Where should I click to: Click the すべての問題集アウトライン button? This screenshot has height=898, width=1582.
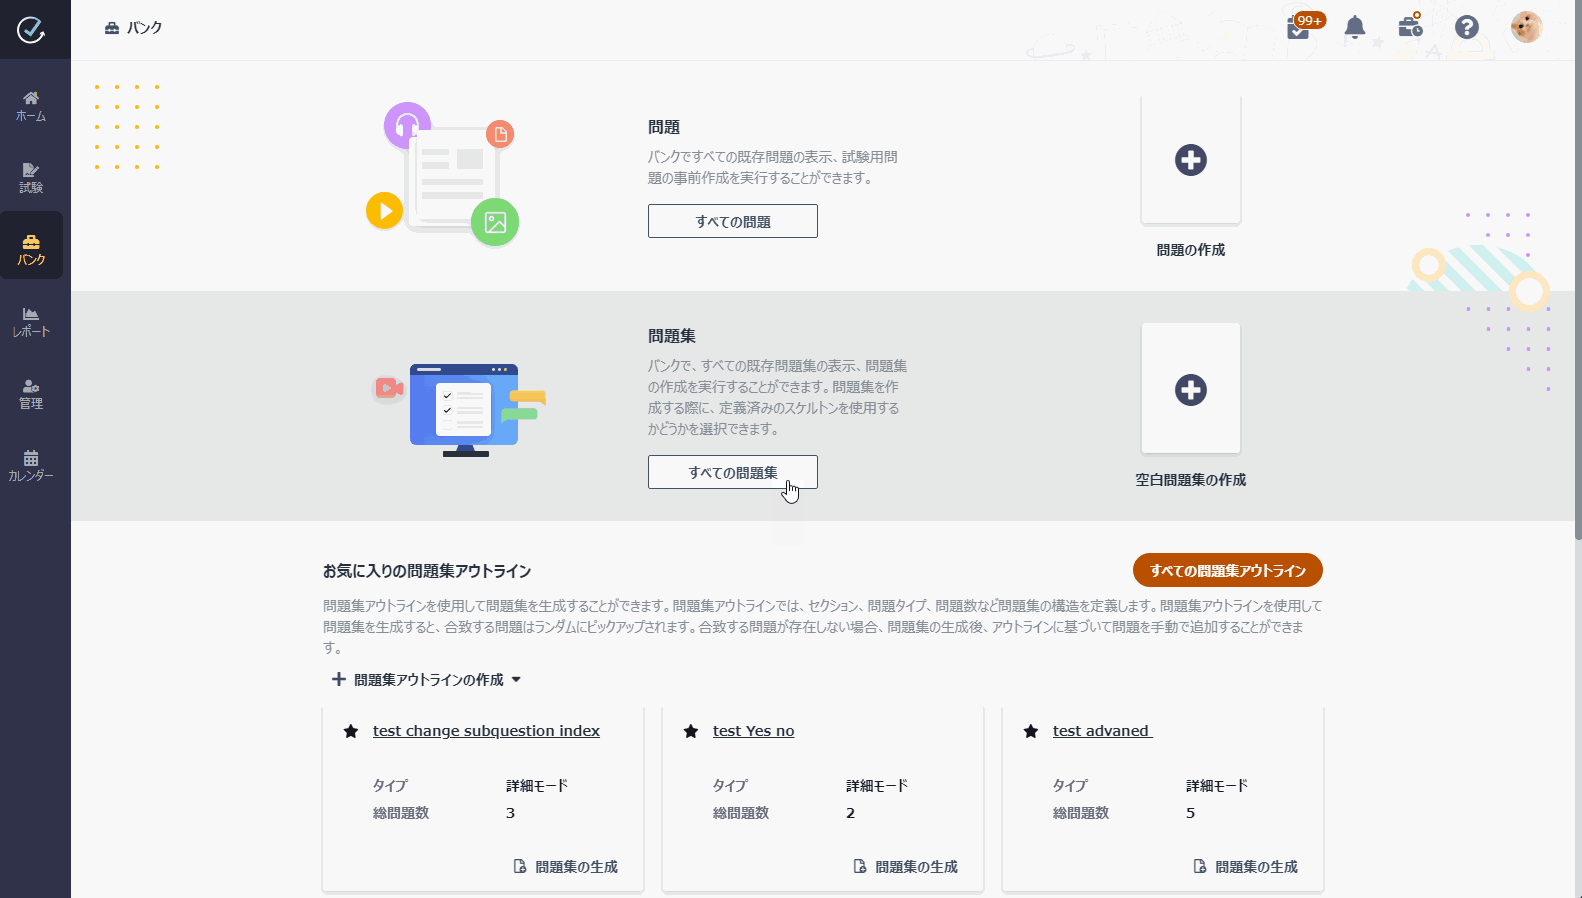(x=1227, y=571)
